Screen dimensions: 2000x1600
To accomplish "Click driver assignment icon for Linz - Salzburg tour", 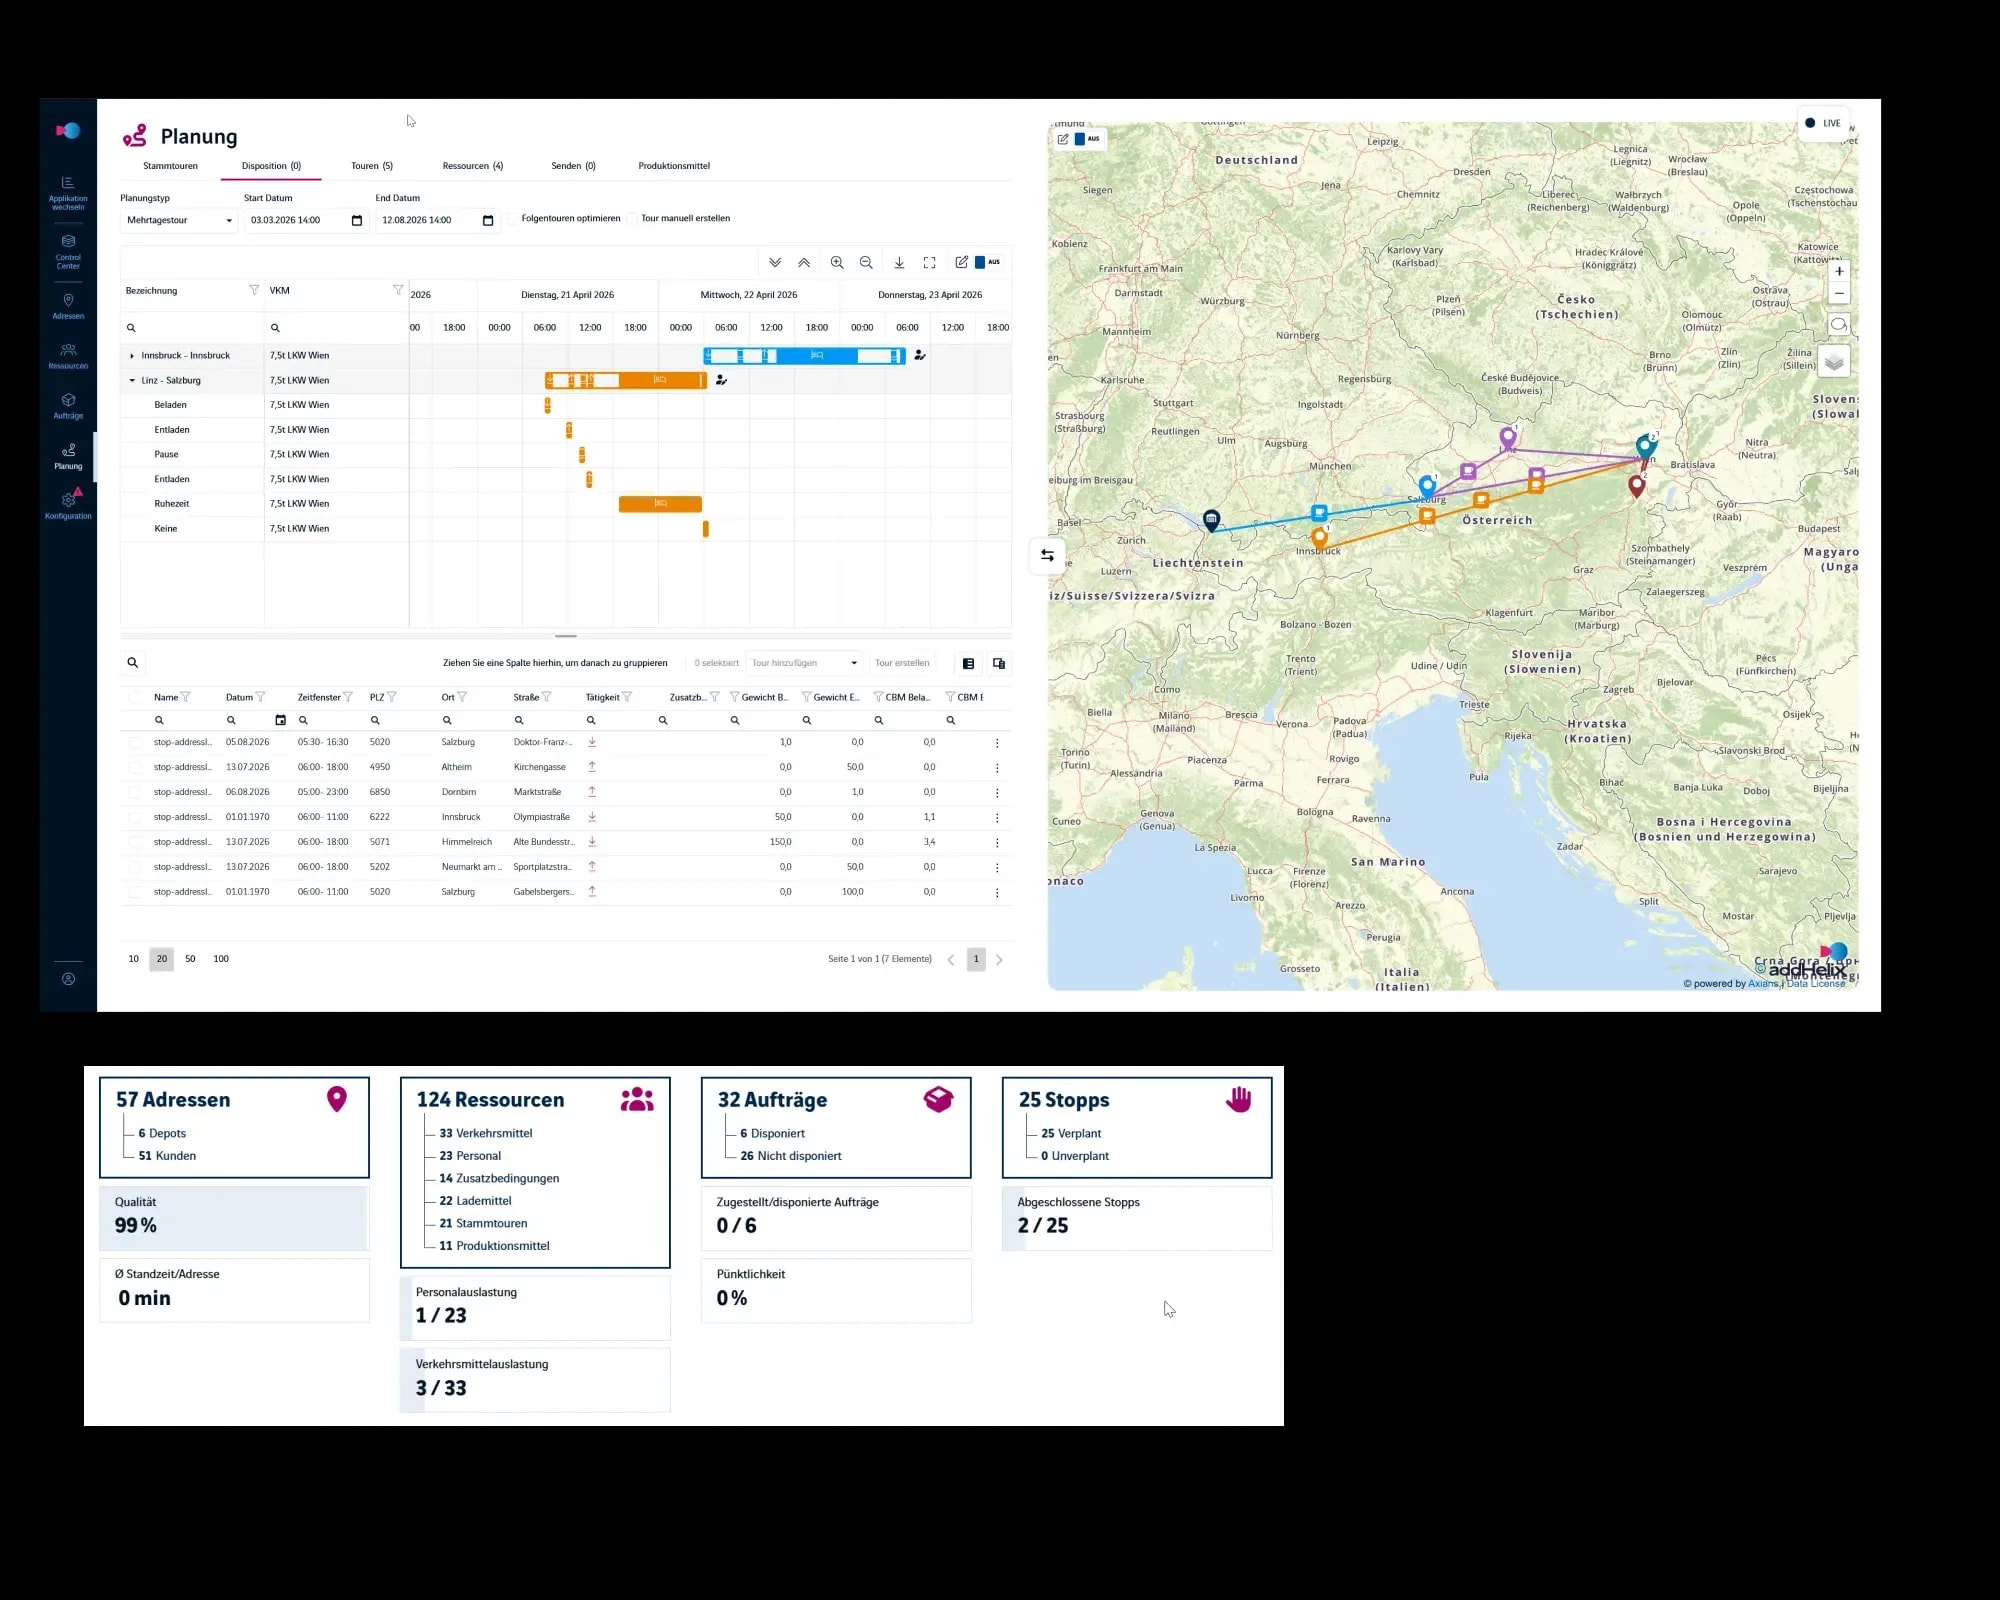I will tap(721, 380).
